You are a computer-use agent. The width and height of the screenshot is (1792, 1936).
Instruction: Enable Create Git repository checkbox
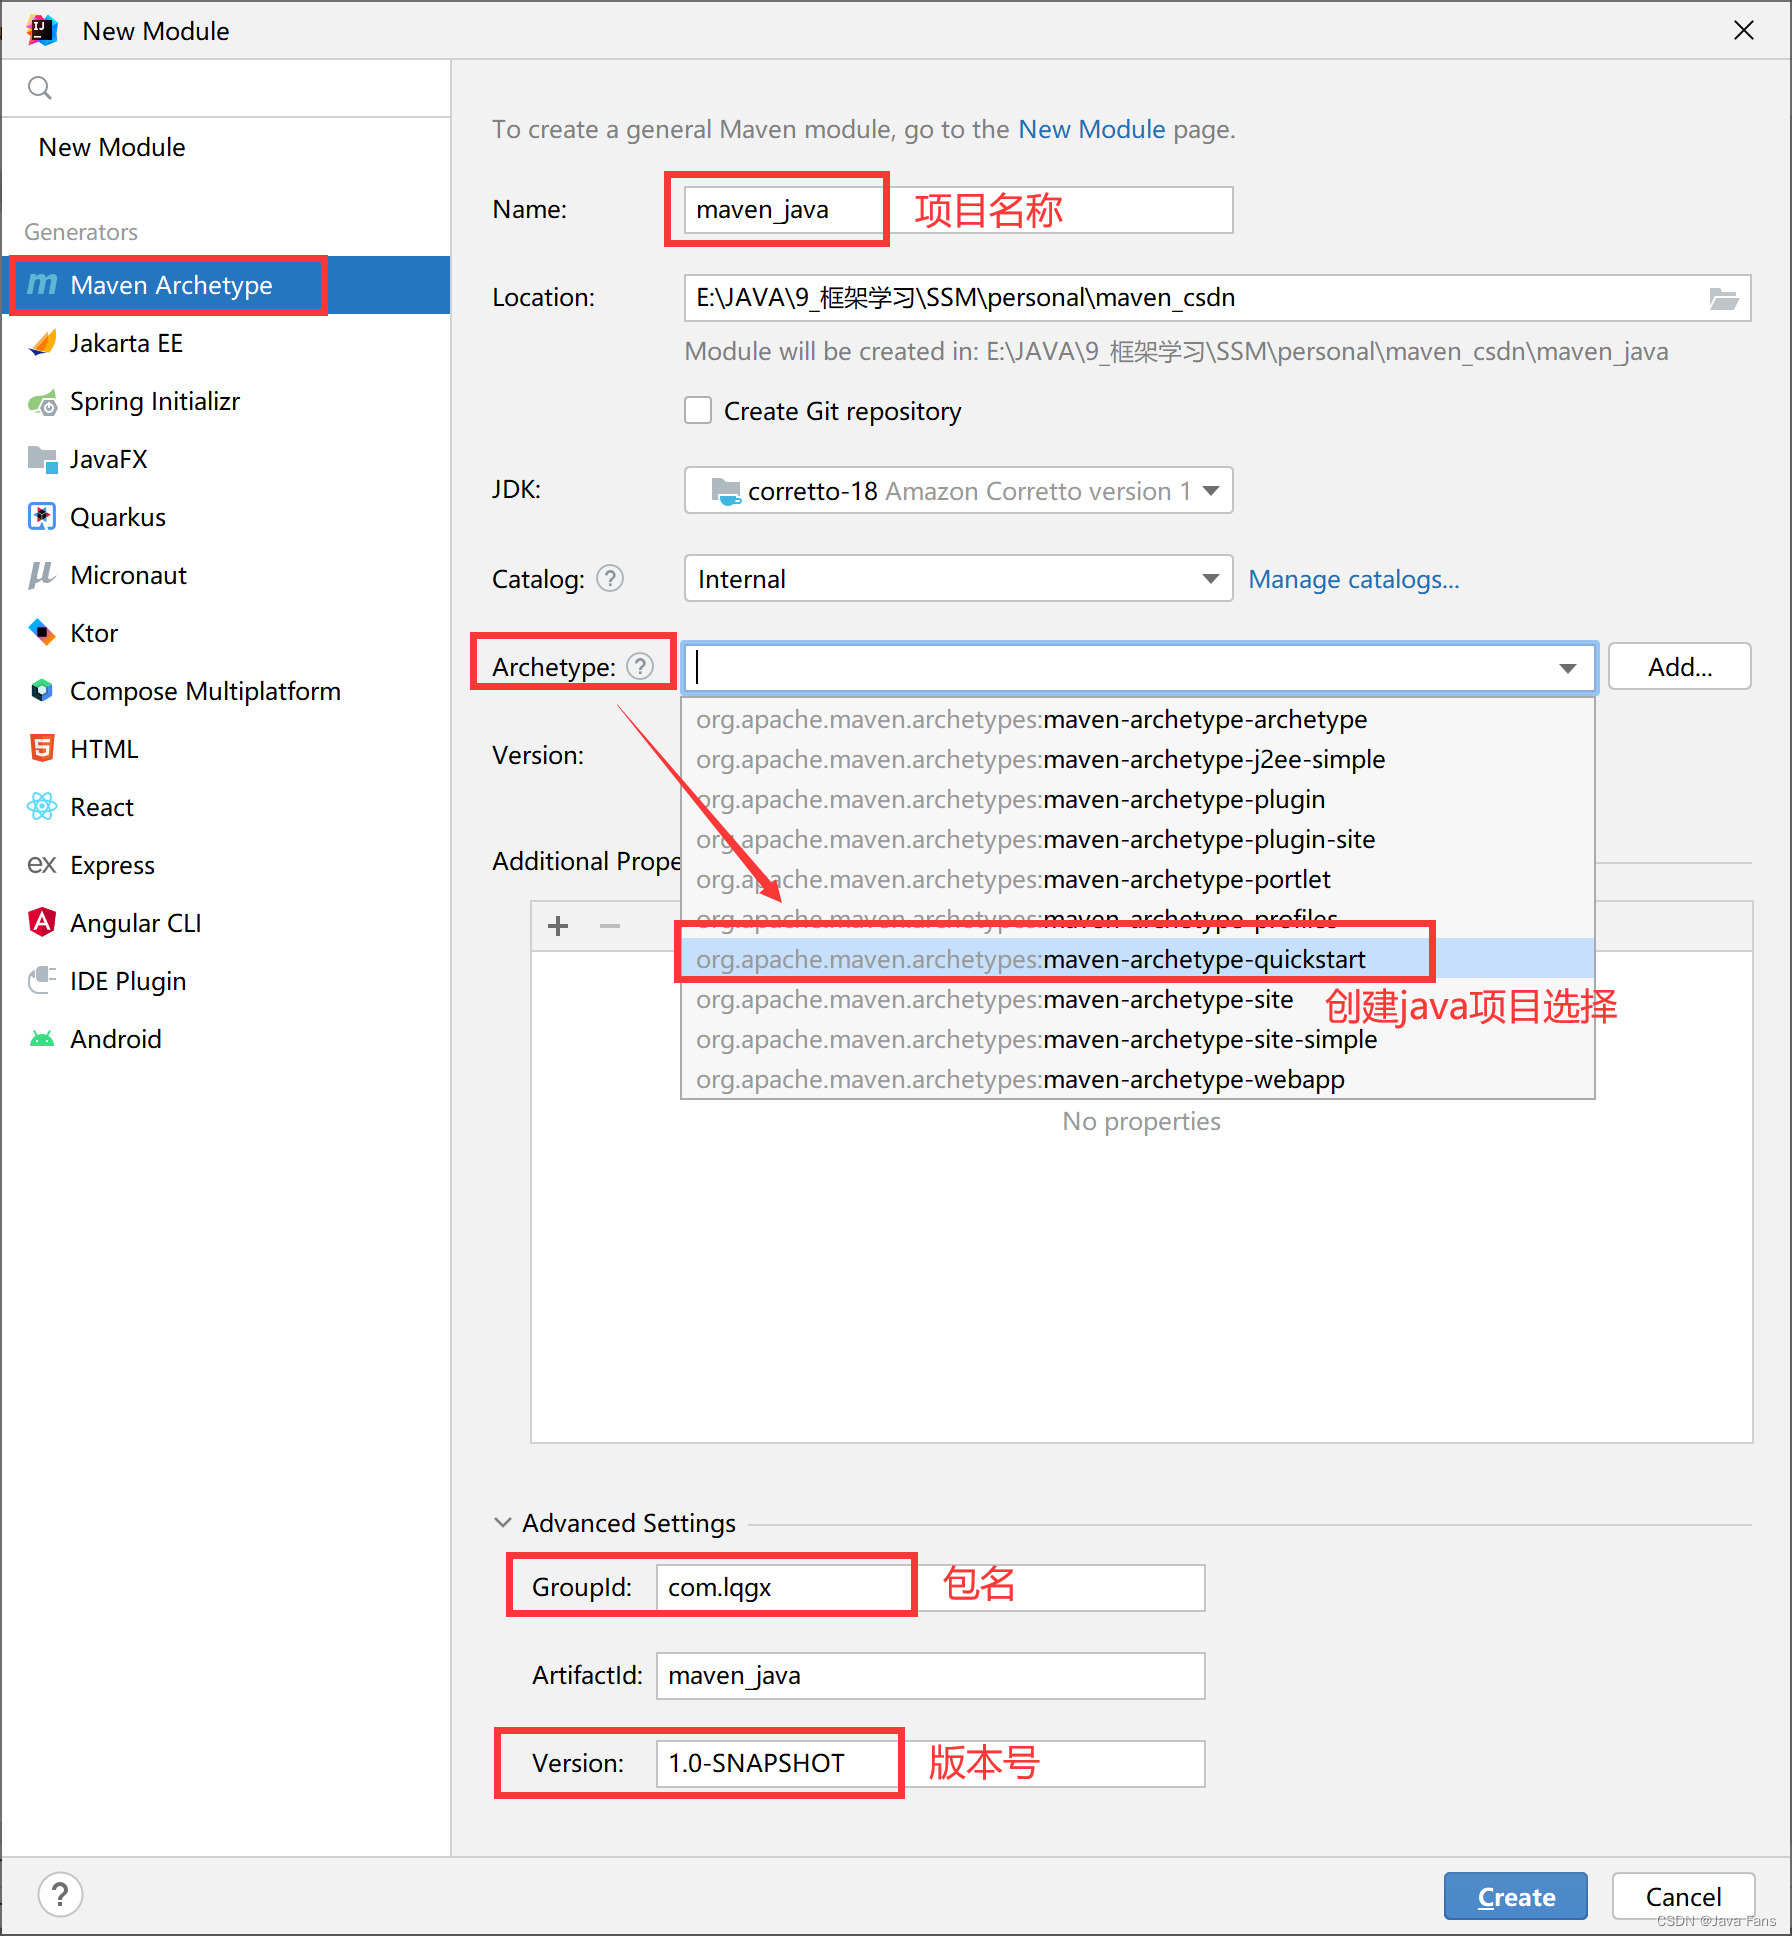click(x=698, y=411)
